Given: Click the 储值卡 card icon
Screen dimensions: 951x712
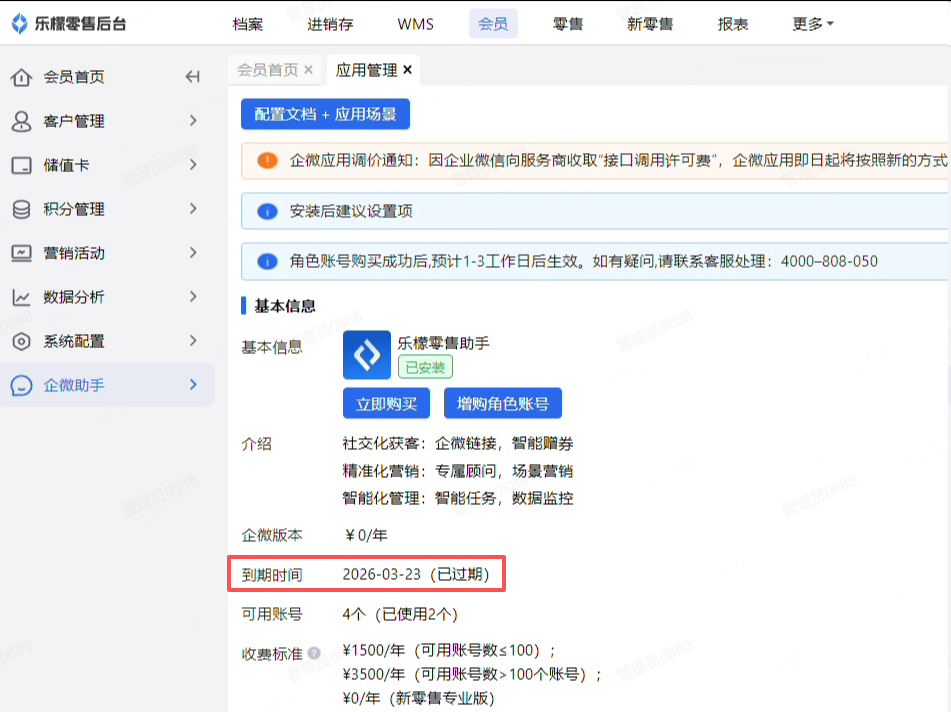Looking at the screenshot, I should [21, 165].
